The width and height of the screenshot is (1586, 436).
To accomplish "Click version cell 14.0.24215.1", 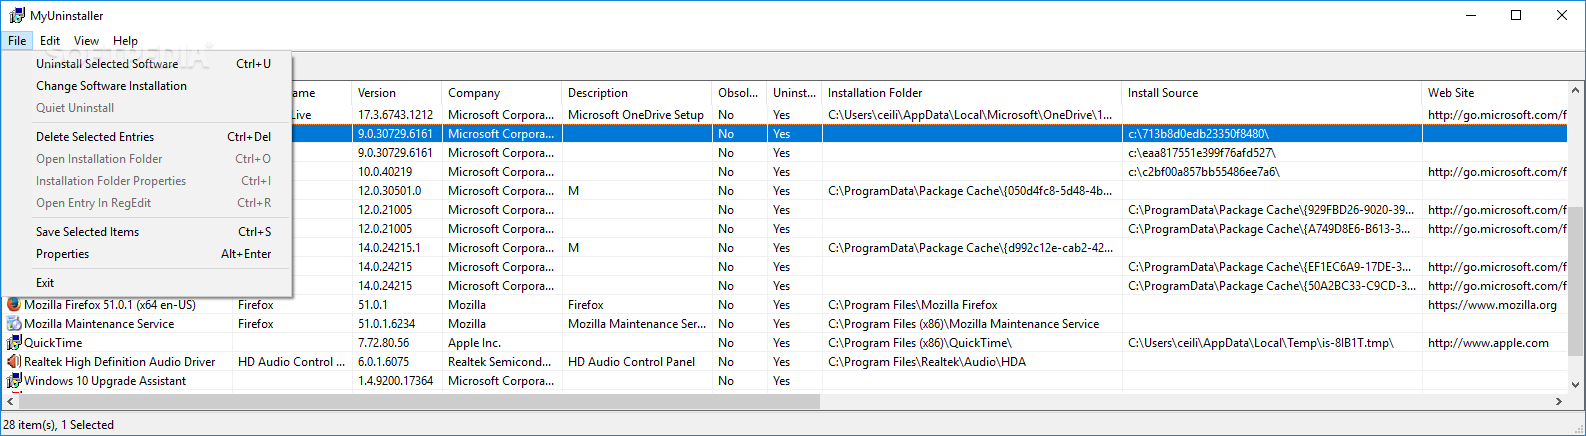I will click(390, 248).
